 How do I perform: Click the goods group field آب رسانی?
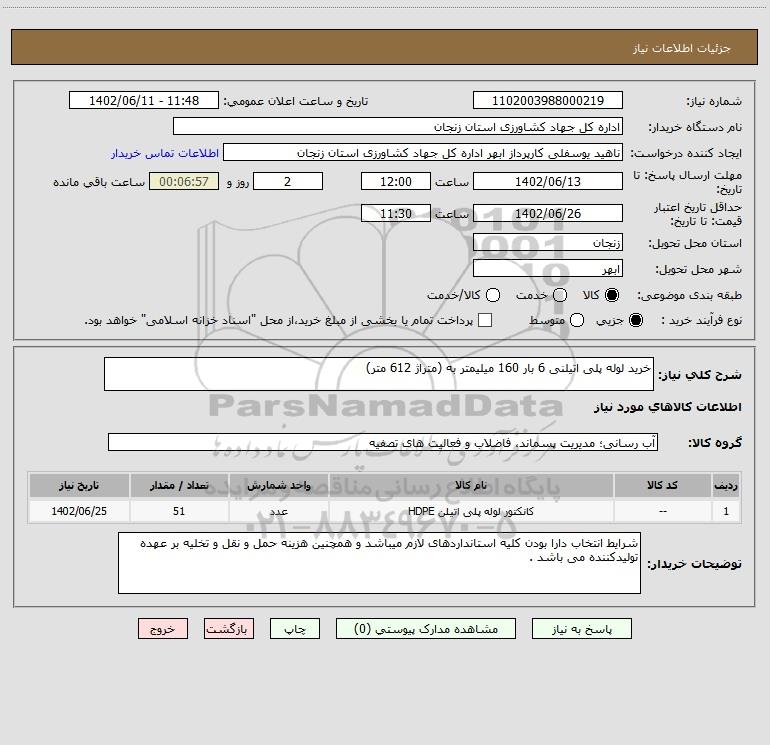[x=383, y=442]
